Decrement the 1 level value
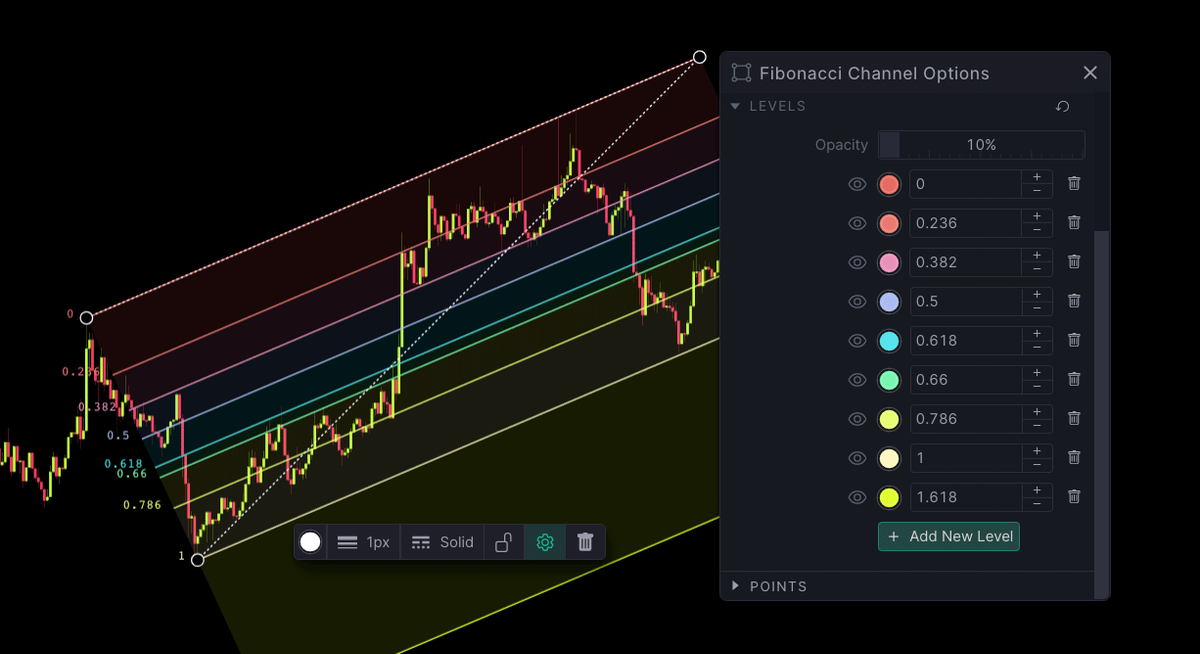Image resolution: width=1200 pixels, height=654 pixels. [x=1037, y=464]
